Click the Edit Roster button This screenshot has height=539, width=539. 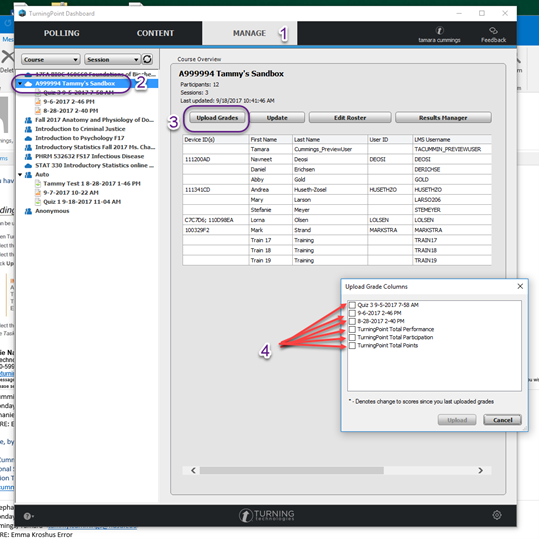tap(350, 118)
